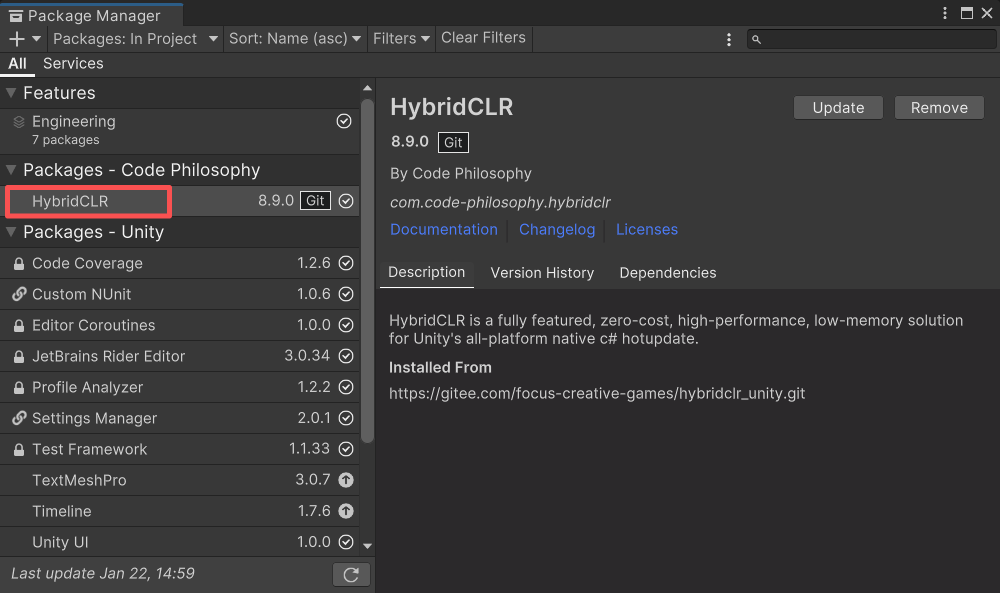Collapse the Packages - Unity section
The image size is (1000, 593).
tap(12, 232)
